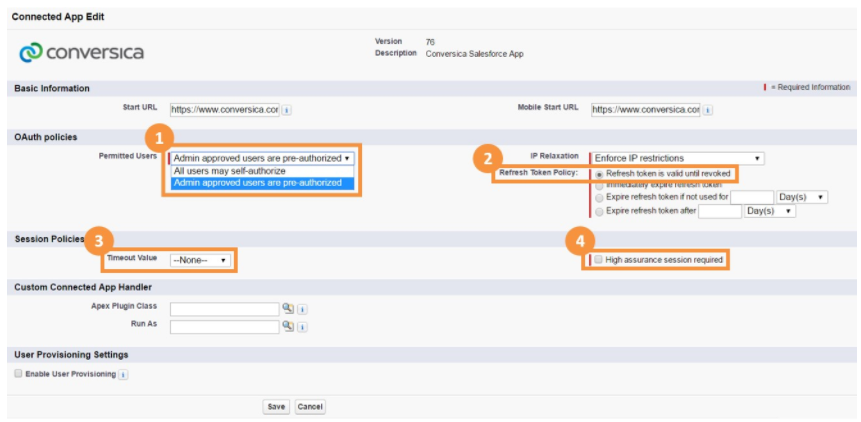Click the Mobile Start URL input field

[x=646, y=110]
